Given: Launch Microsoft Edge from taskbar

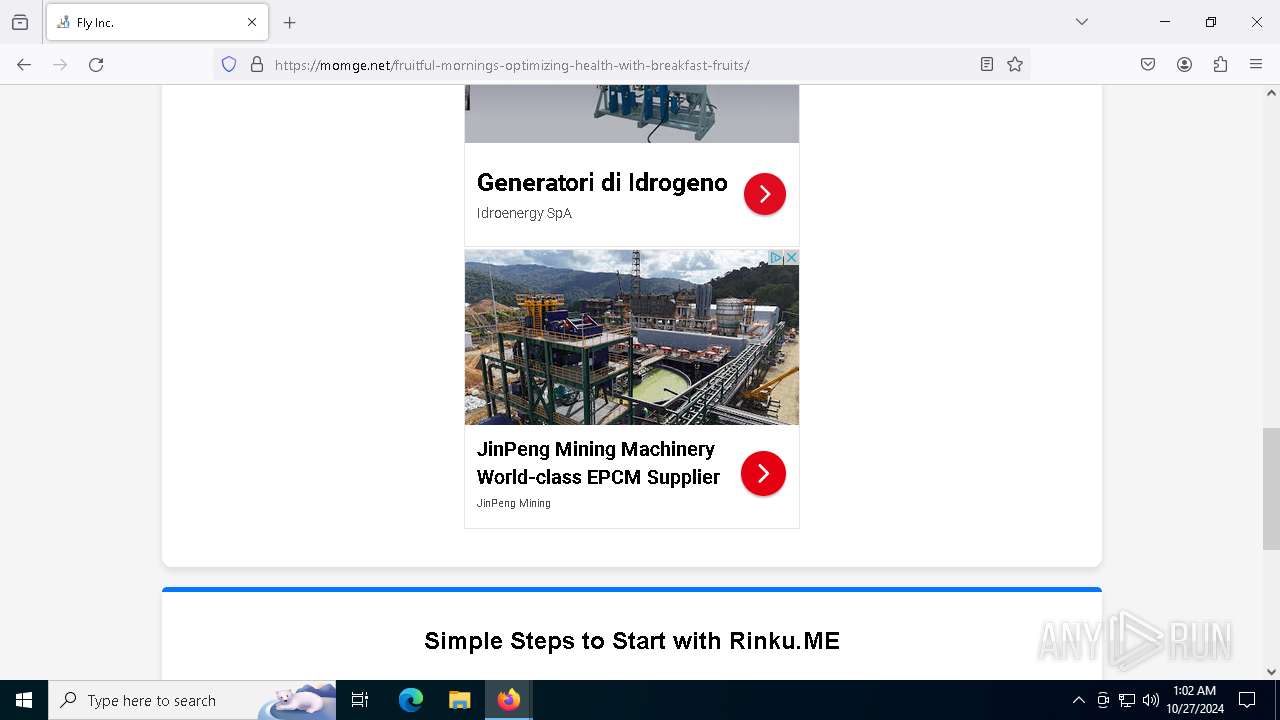Looking at the screenshot, I should [x=411, y=700].
